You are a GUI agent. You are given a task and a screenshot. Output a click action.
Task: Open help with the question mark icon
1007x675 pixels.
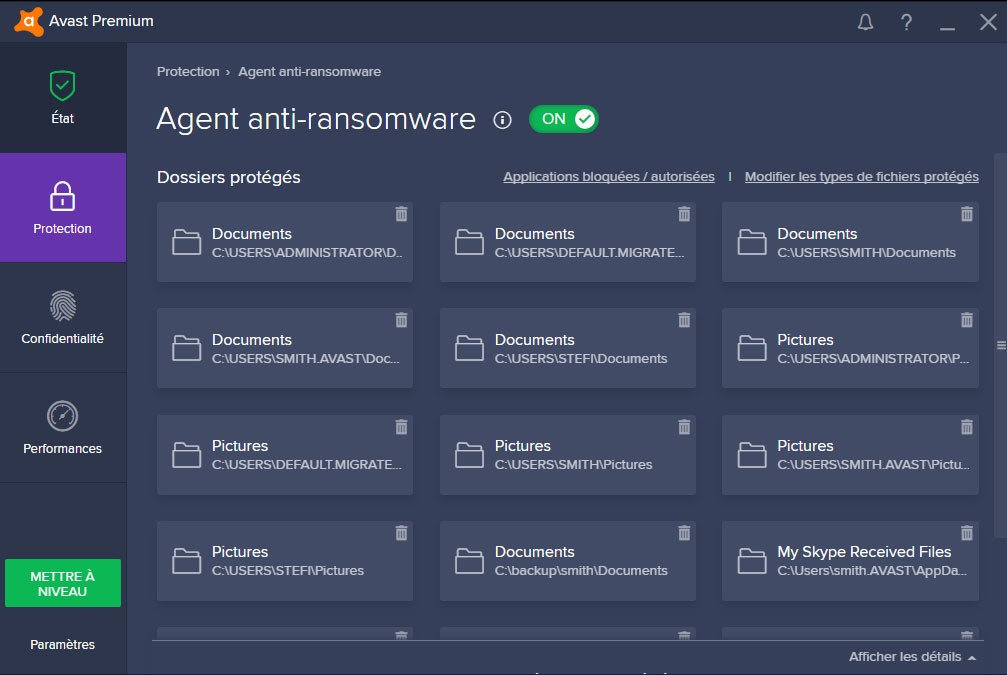906,21
